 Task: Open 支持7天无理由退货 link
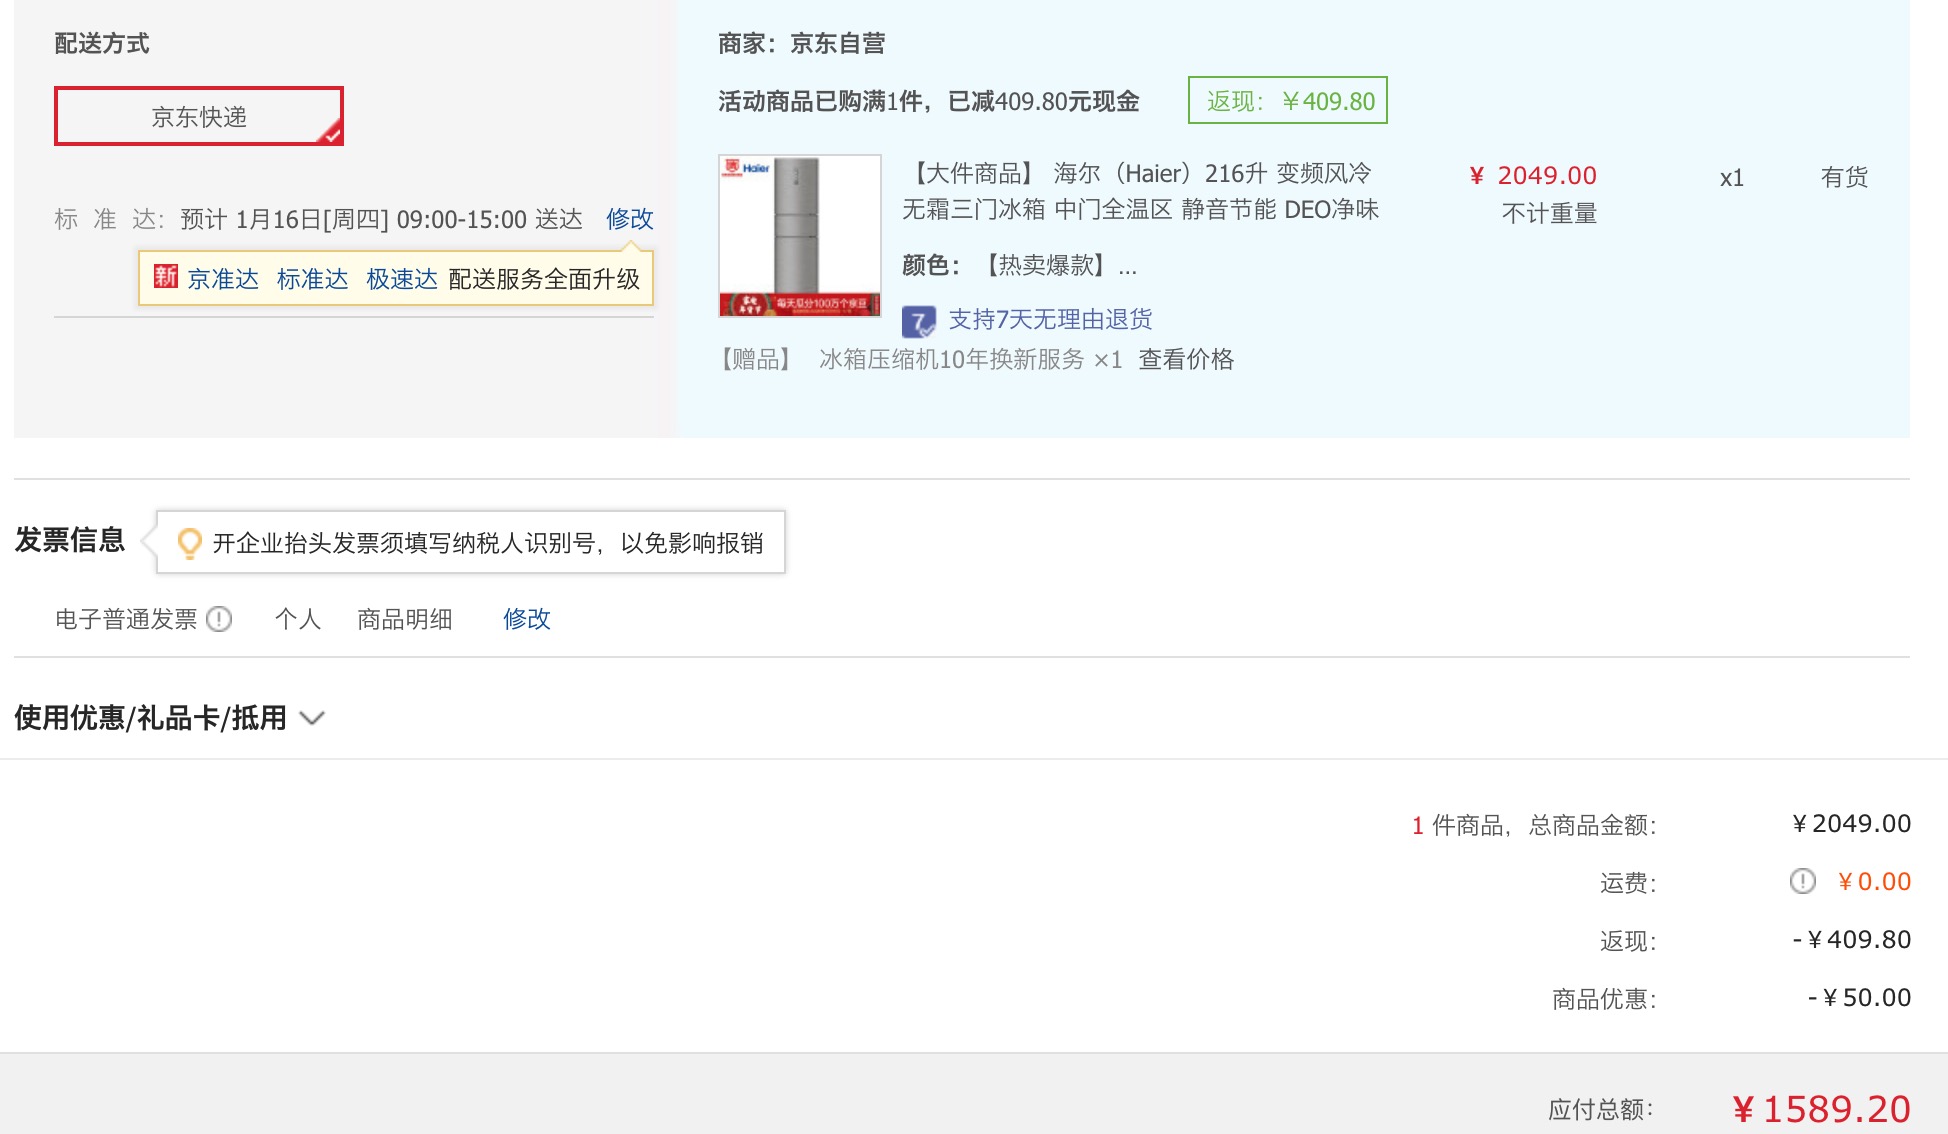(x=1051, y=320)
